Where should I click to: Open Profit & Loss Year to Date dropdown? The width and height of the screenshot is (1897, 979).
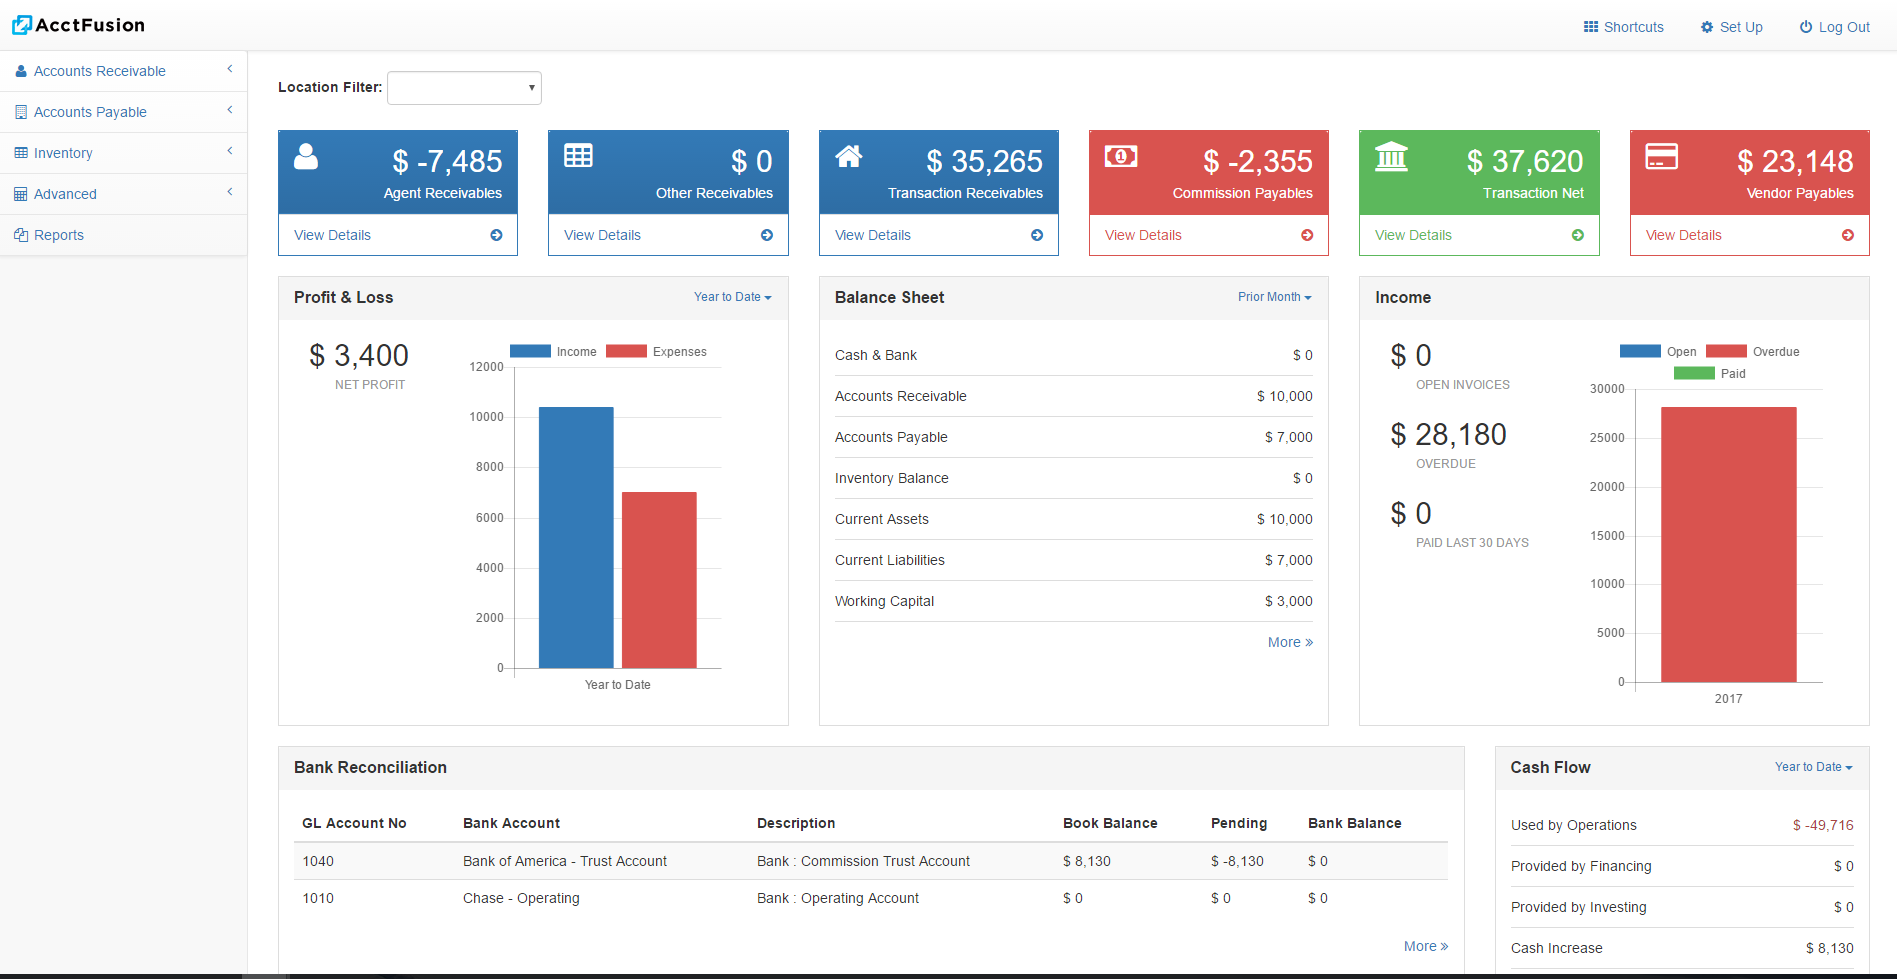732,297
